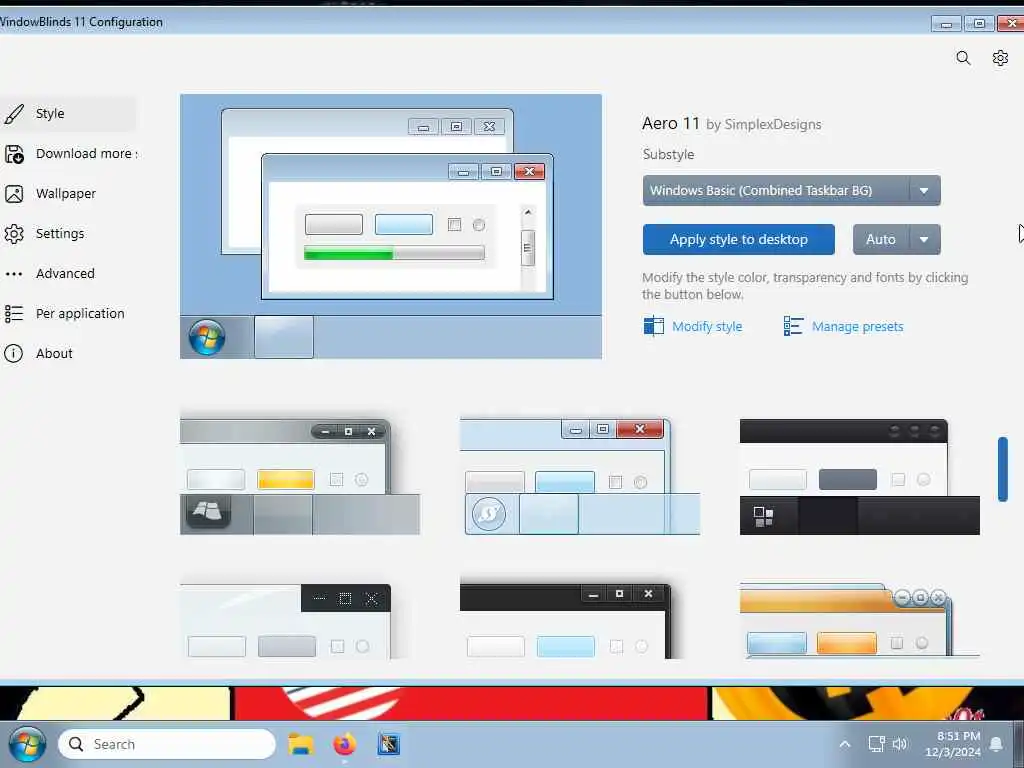
Task: Select the dark black taskbar style thumbnail
Action: [859, 477]
